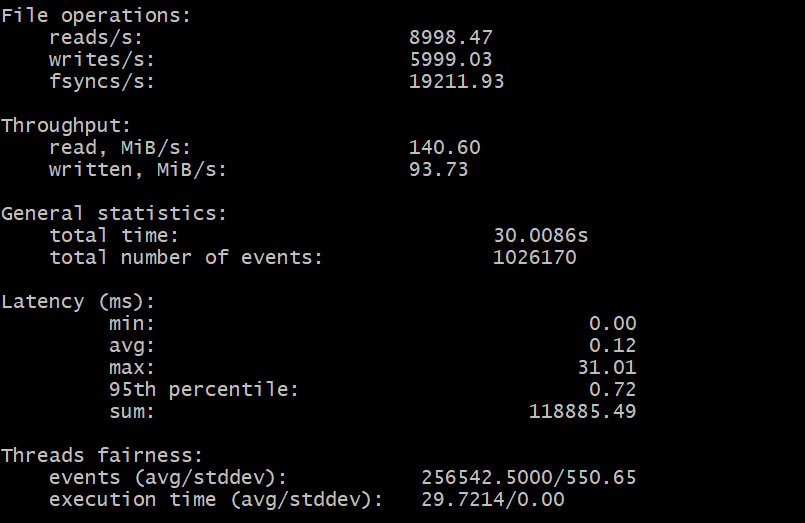Screen dimensions: 805x523
Task: Select avg latency value 0.12
Action: click(x=612, y=346)
